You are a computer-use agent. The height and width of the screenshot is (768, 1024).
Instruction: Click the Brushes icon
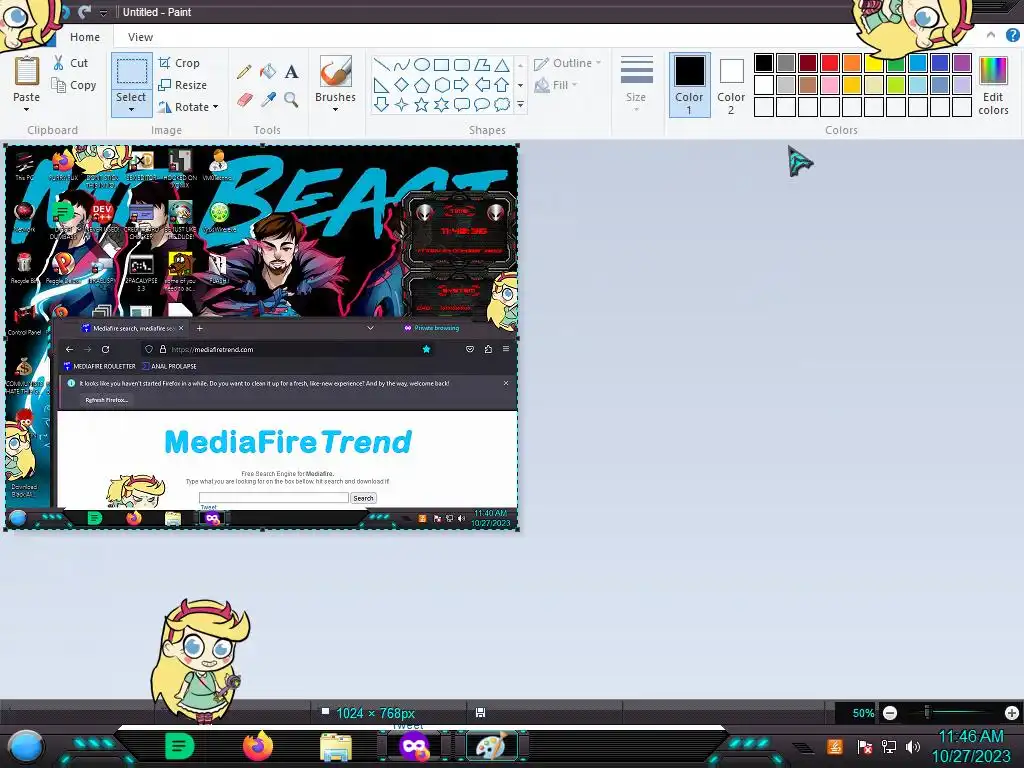(336, 72)
